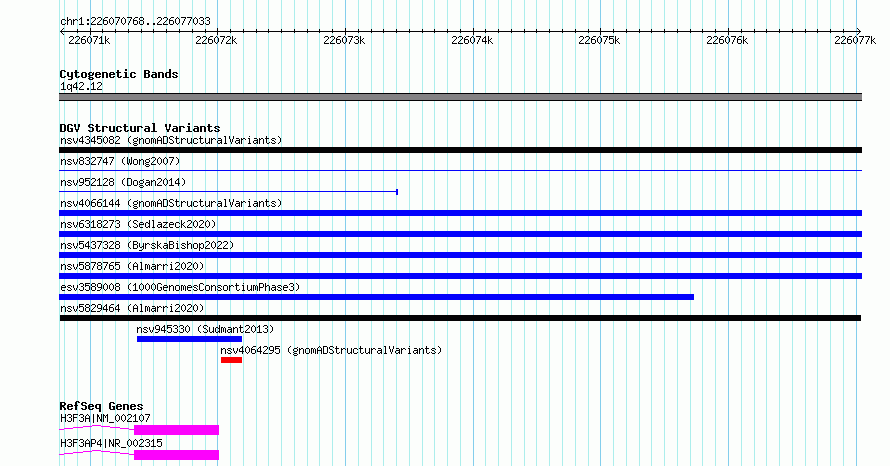Image resolution: width=890 pixels, height=466 pixels.
Task: Click the blue esv3589008 variant bar
Action: coord(376,297)
